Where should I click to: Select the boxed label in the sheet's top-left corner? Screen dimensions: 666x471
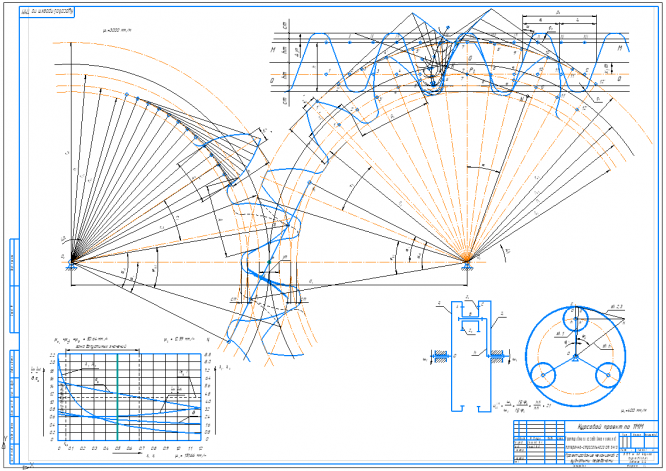47,12
